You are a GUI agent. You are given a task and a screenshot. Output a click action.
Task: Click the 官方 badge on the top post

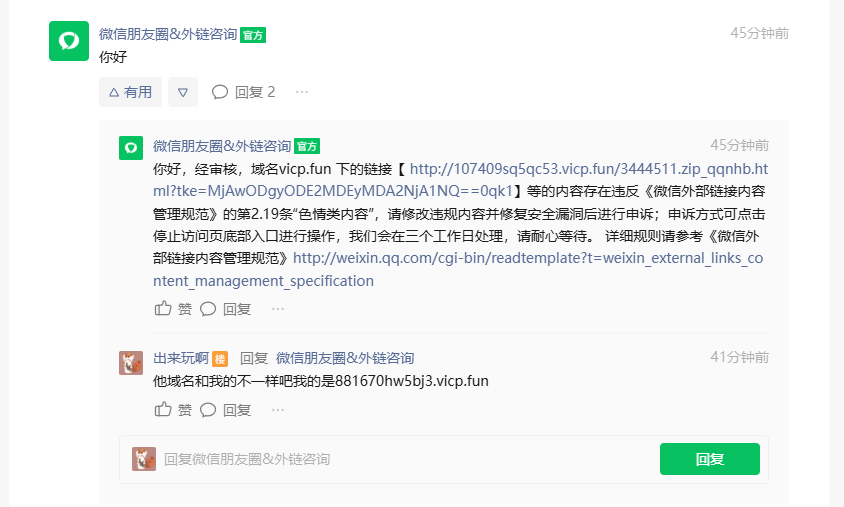[x=253, y=35]
